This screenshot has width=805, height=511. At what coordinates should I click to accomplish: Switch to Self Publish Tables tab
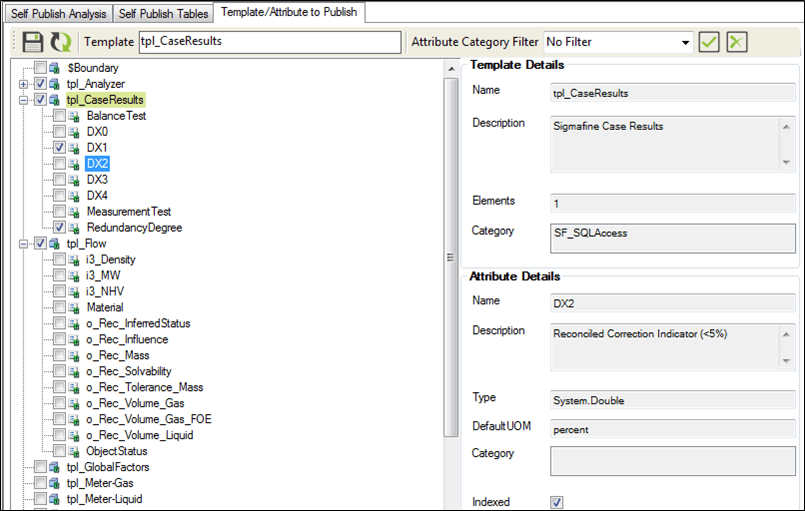163,13
